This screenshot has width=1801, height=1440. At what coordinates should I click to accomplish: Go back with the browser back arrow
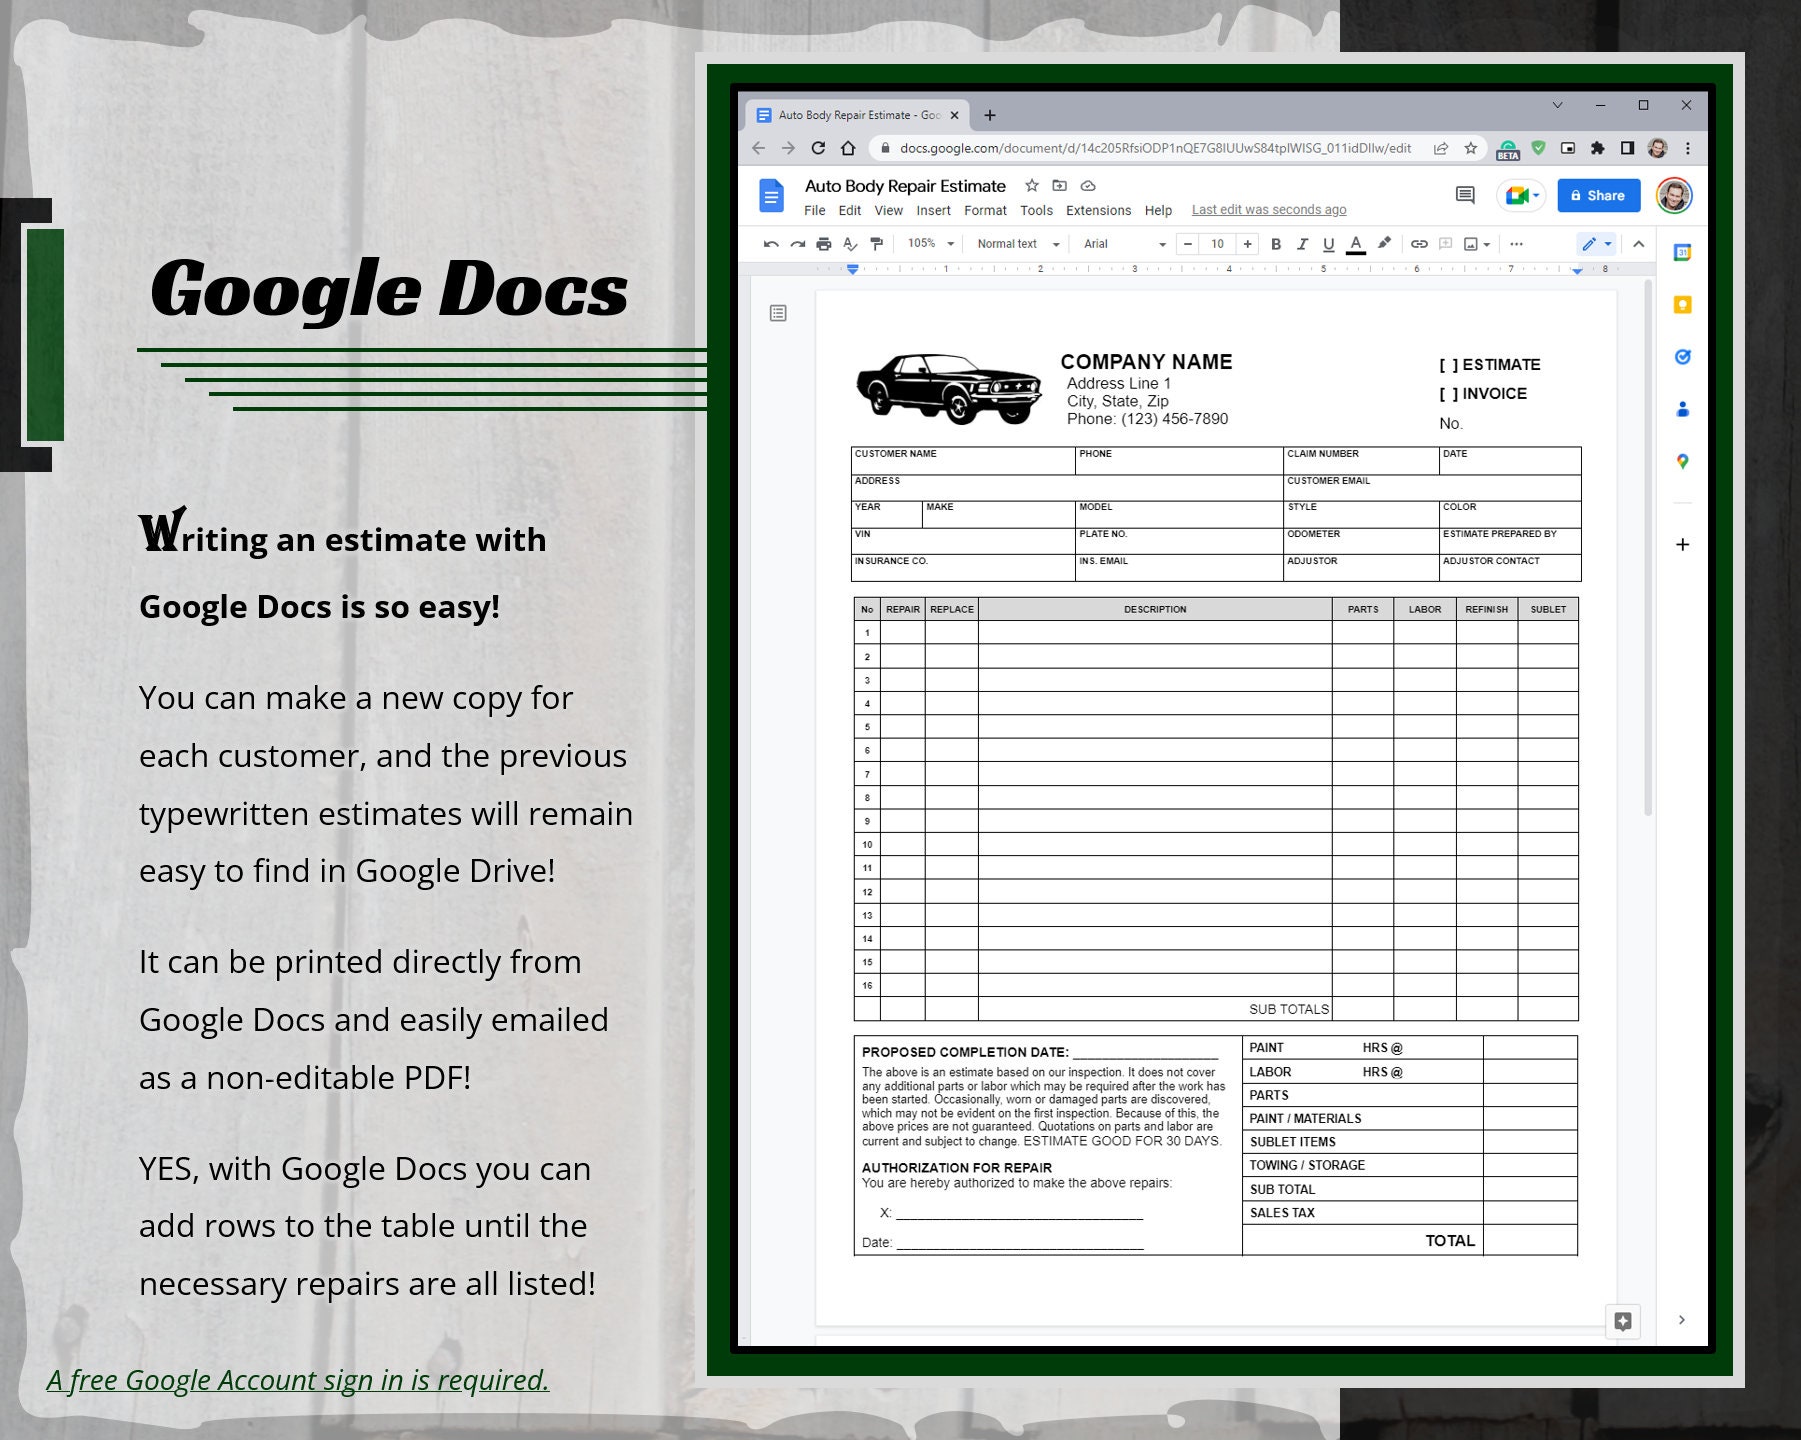click(x=758, y=148)
